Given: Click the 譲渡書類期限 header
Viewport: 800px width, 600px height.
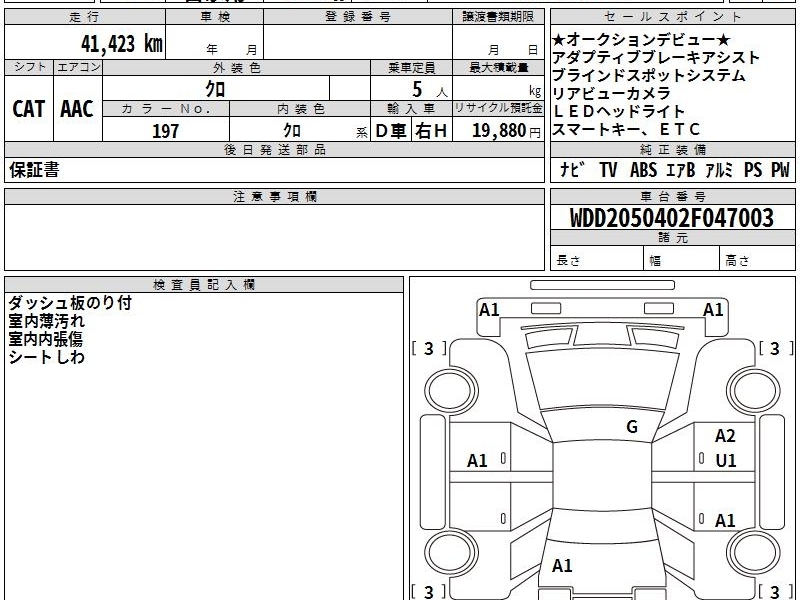Looking at the screenshot, I should [x=498, y=17].
